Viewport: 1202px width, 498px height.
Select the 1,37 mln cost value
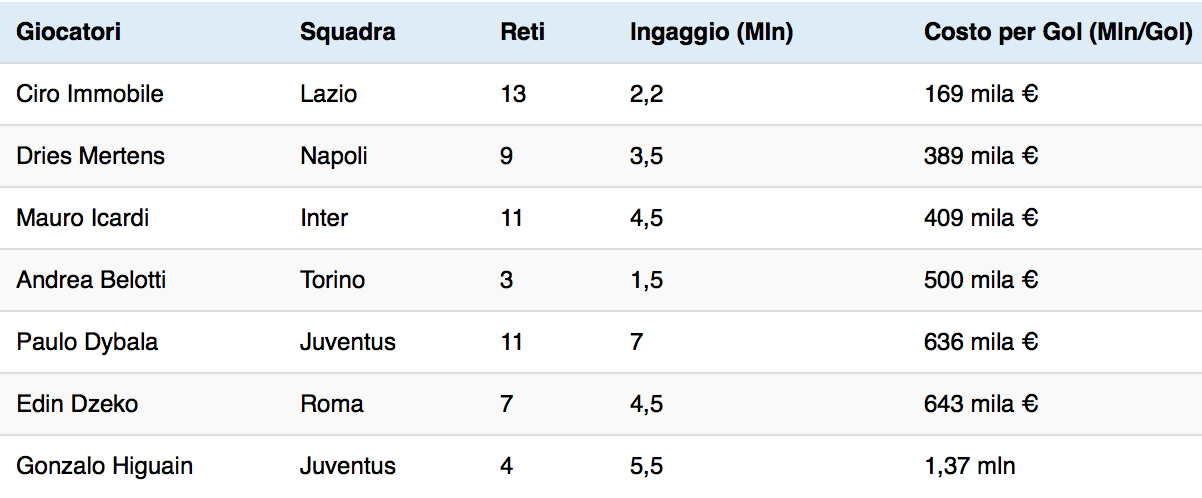pos(970,466)
